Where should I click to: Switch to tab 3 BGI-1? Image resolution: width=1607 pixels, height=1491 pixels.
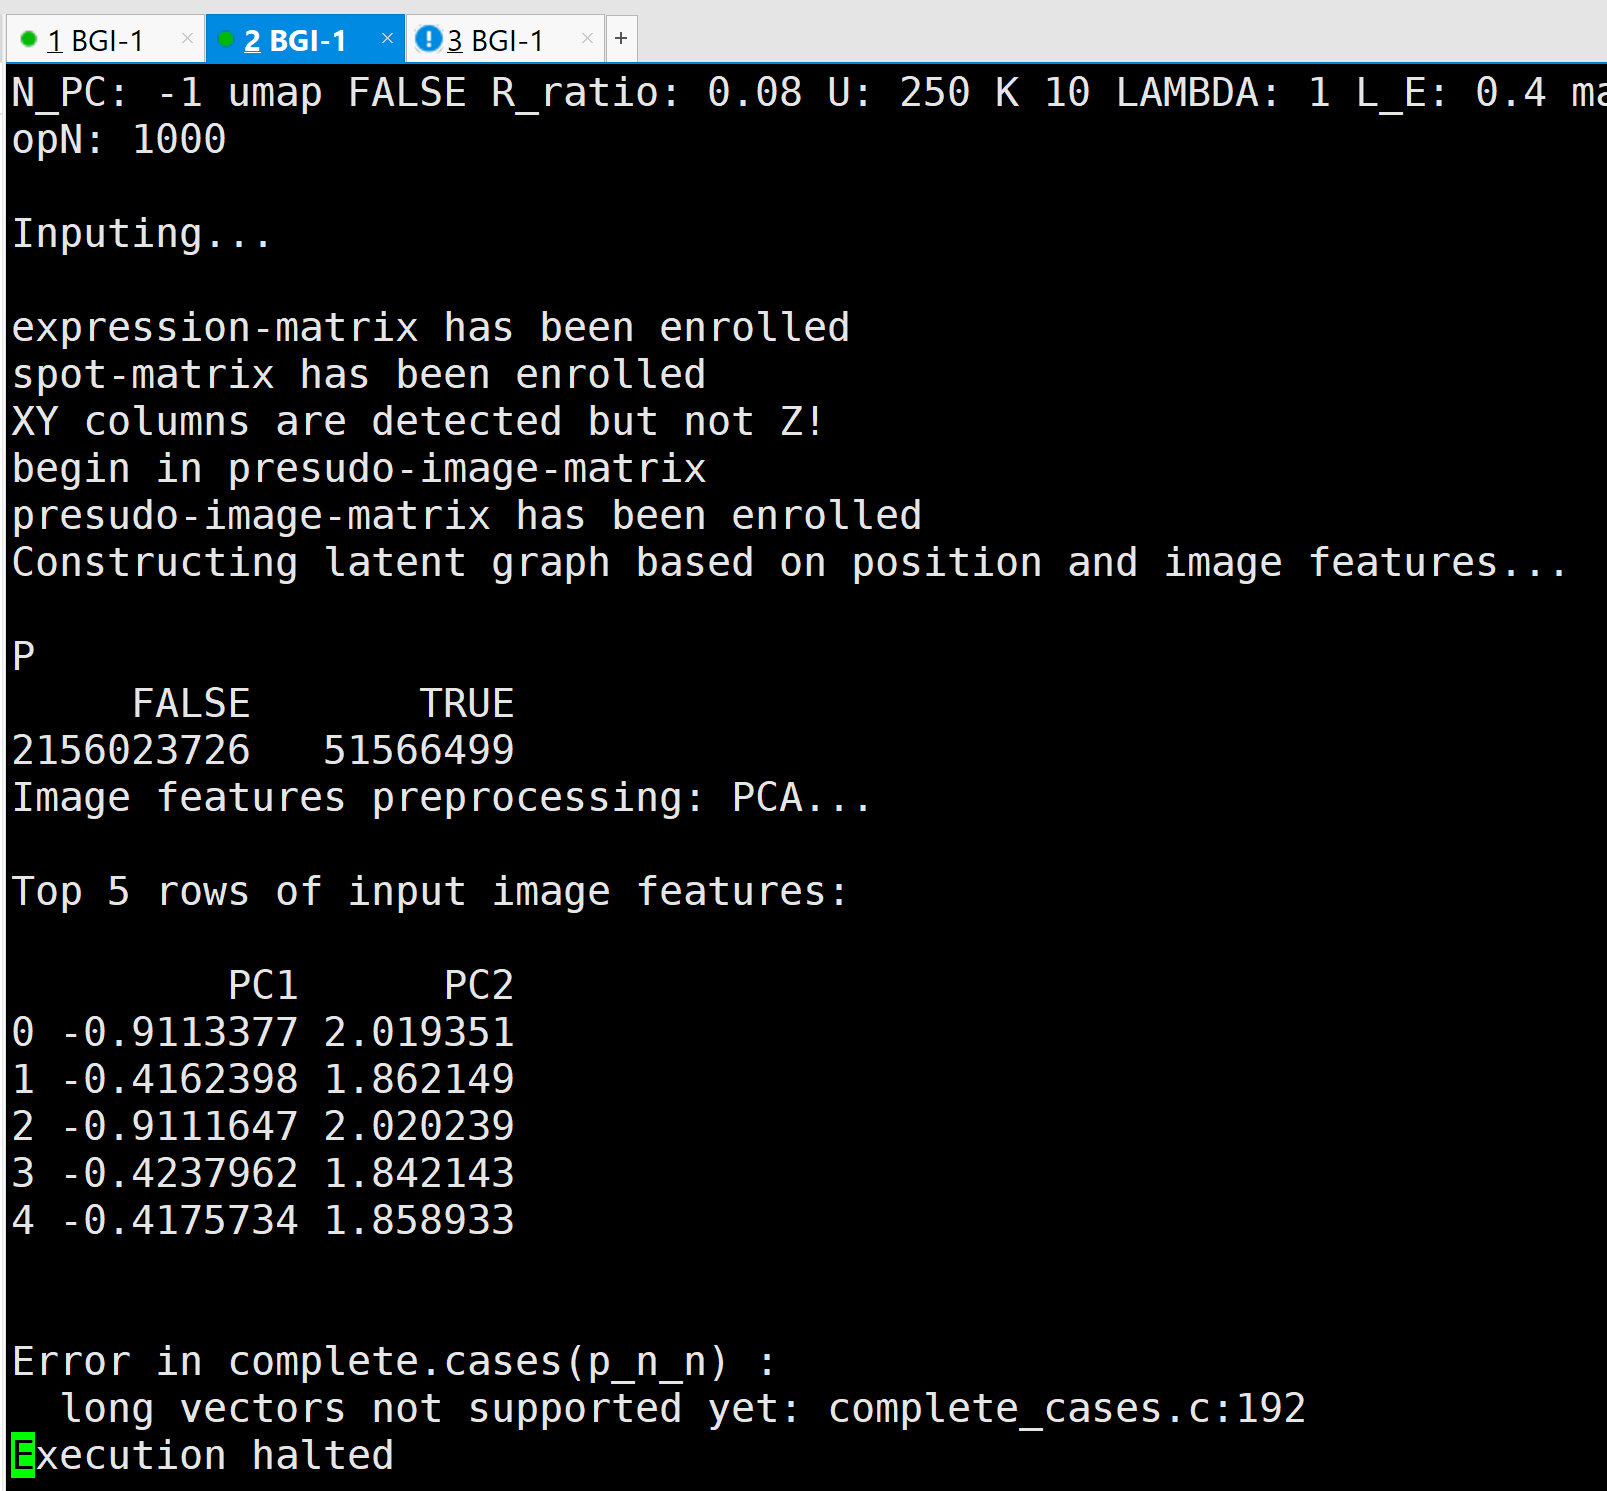[500, 38]
